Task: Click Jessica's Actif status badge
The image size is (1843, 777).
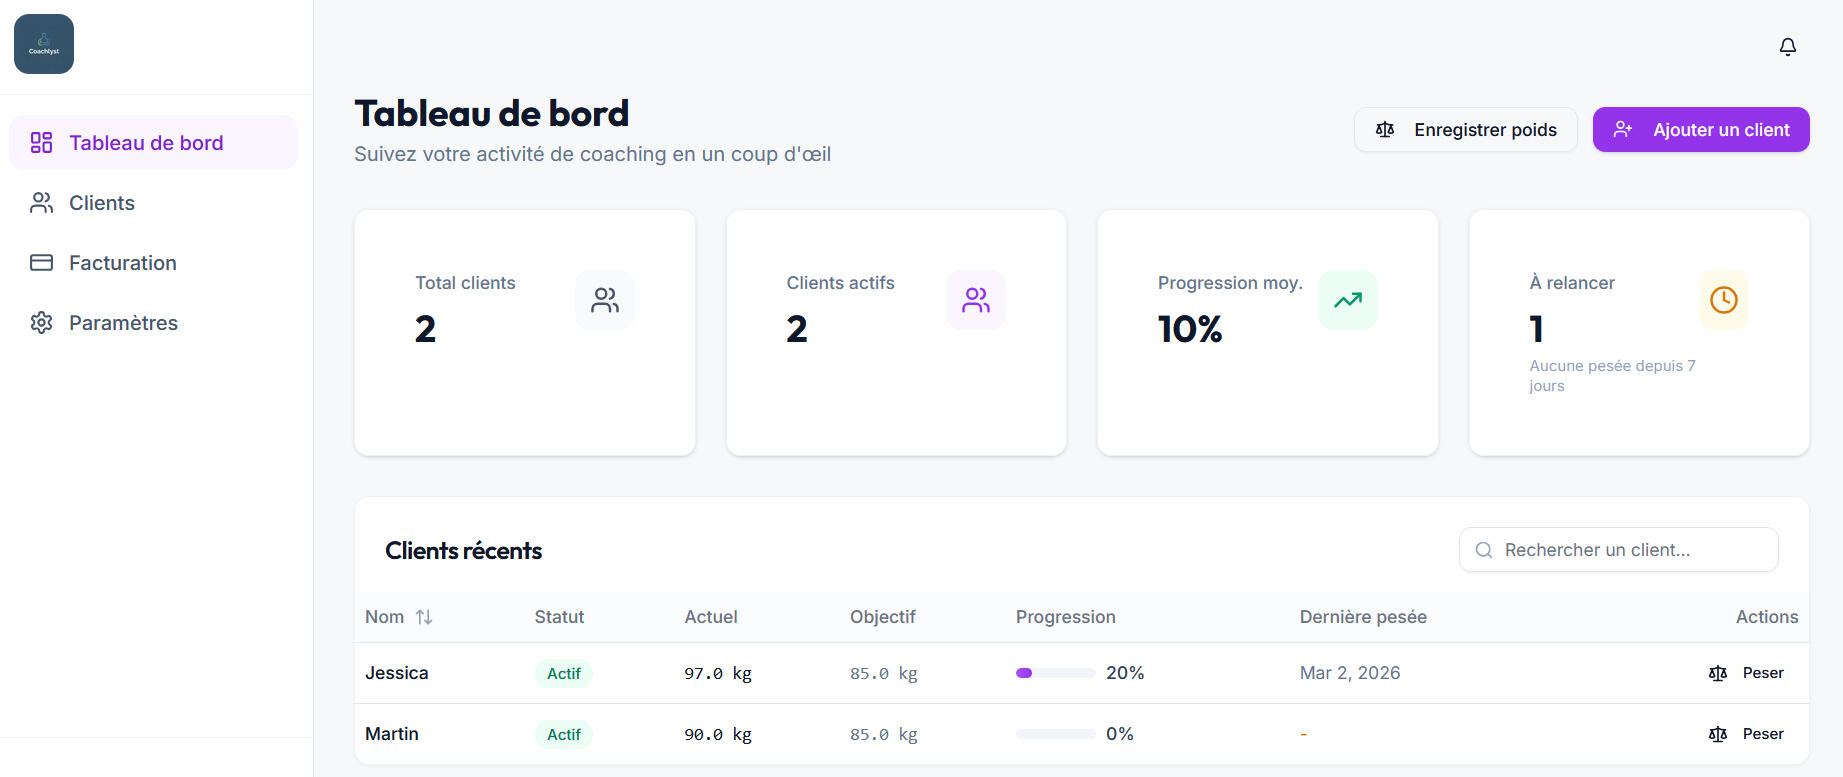Action: (x=564, y=674)
